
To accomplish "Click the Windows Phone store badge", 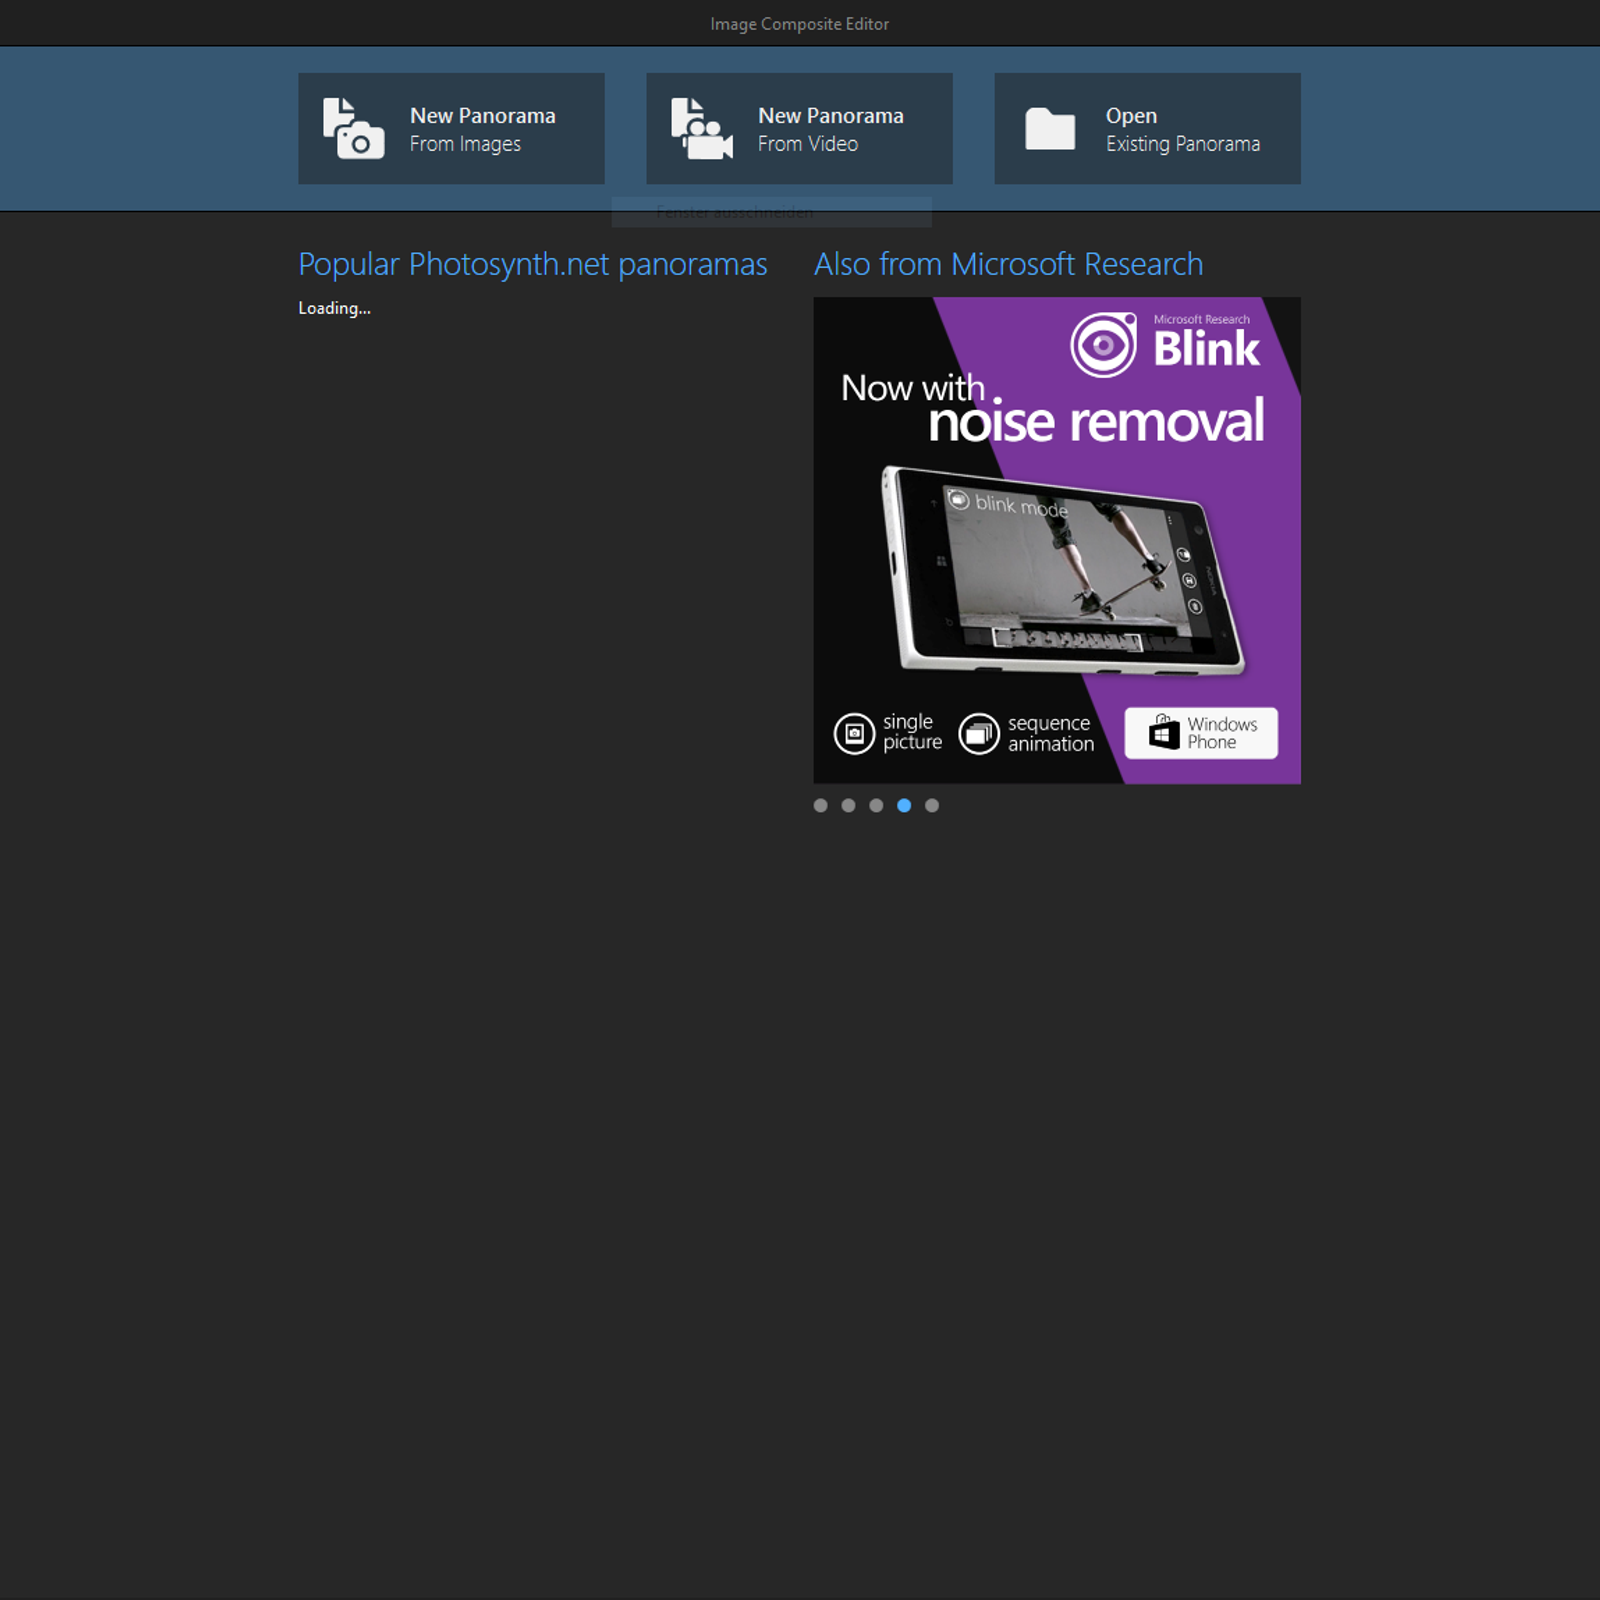I will (x=1201, y=733).
